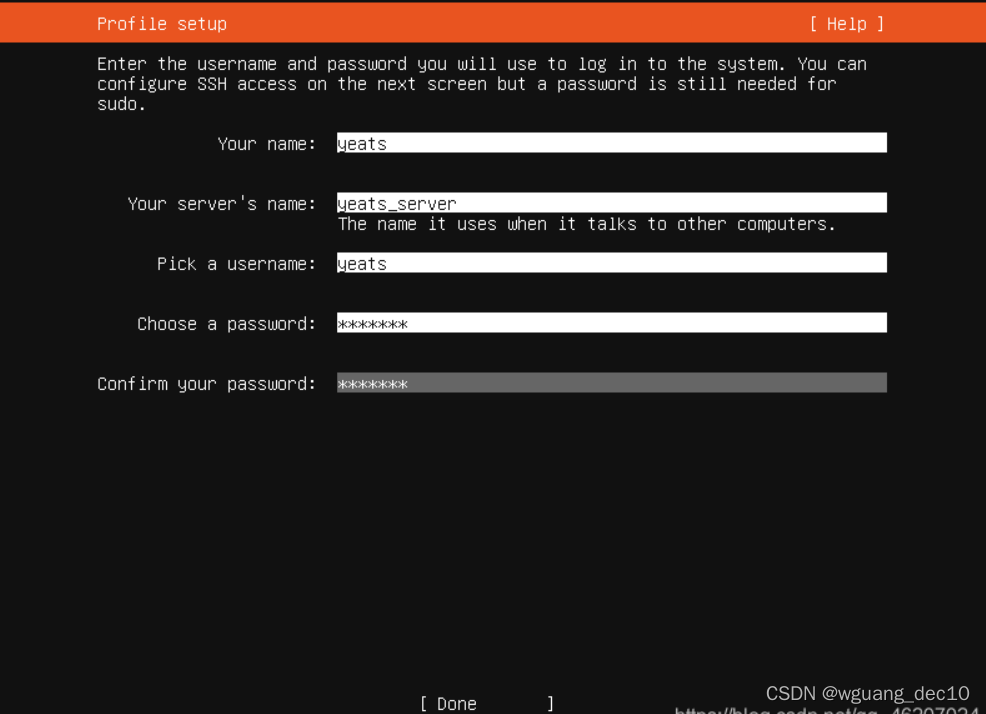The height and width of the screenshot is (714, 986).
Task: Open the Help menu in header
Action: tap(846, 24)
